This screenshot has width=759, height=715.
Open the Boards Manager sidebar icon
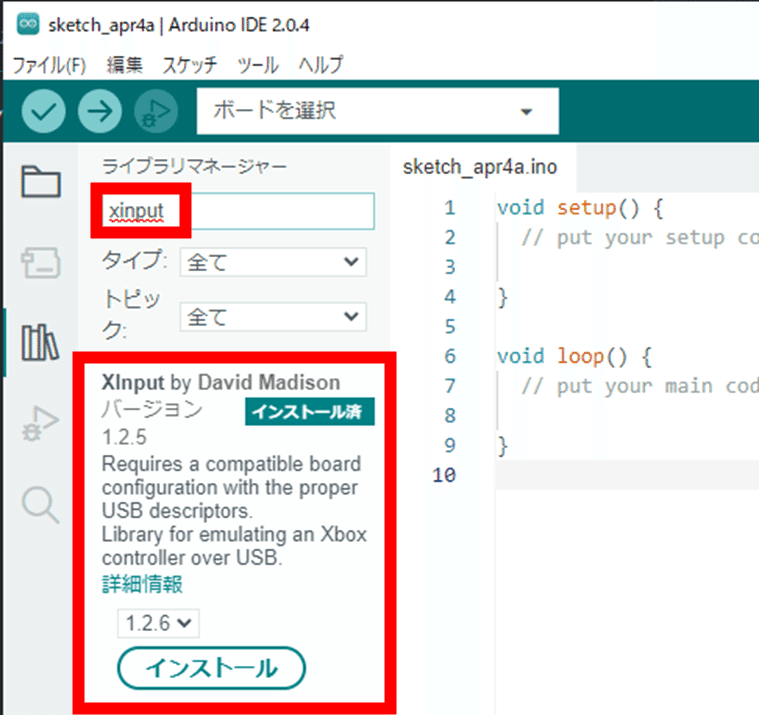41,262
